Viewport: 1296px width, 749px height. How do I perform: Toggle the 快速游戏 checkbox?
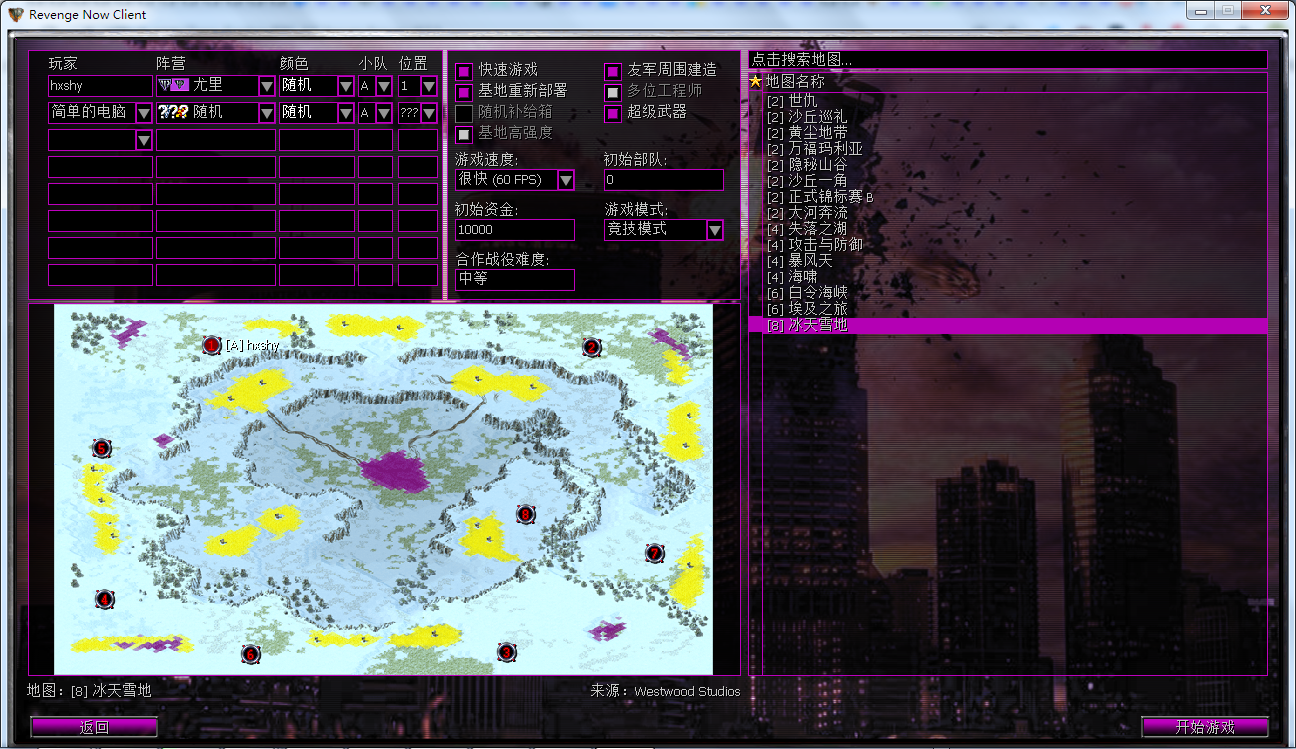pos(464,71)
